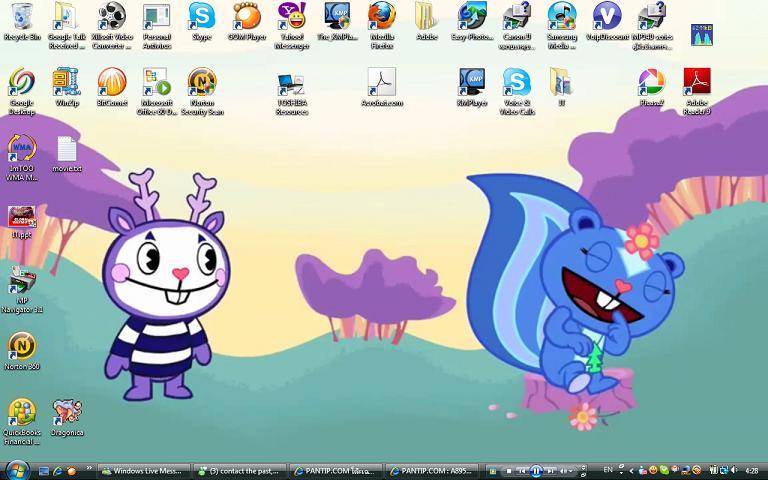Select the Norton Security Scan shortcut

click(202, 92)
